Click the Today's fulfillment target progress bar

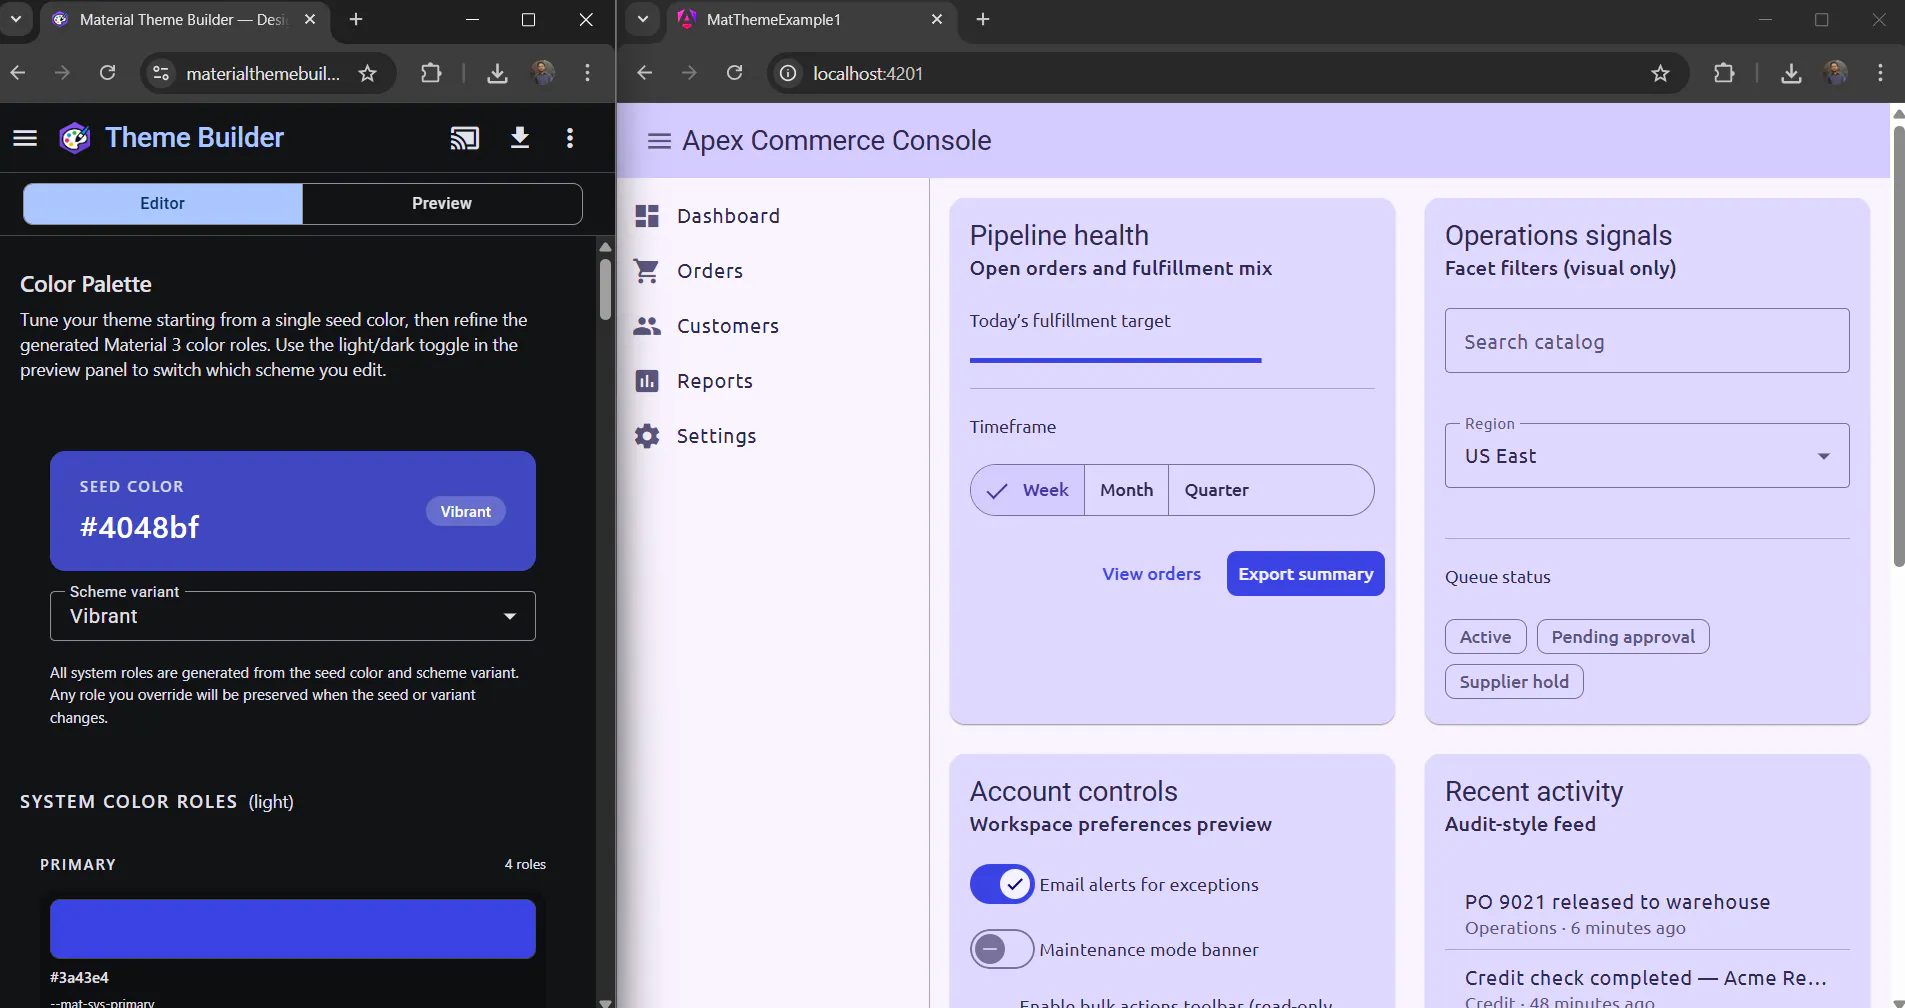[1172, 360]
